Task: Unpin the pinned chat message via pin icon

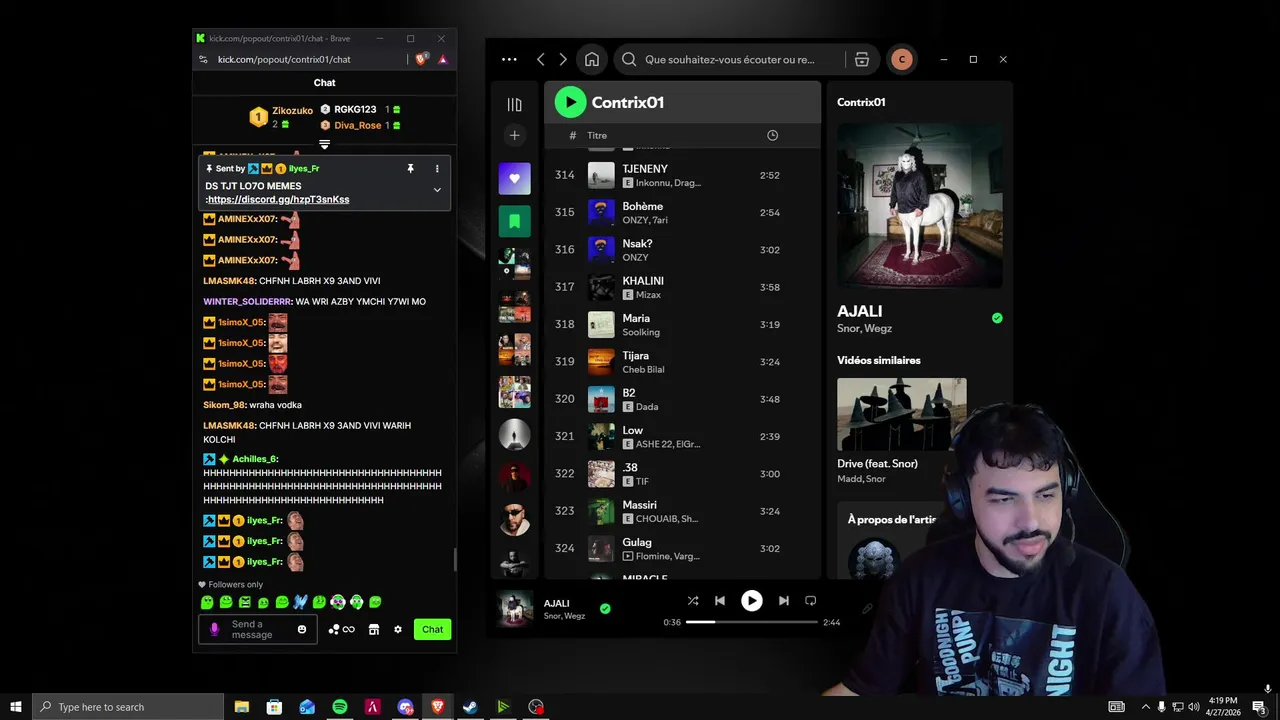Action: point(410,169)
